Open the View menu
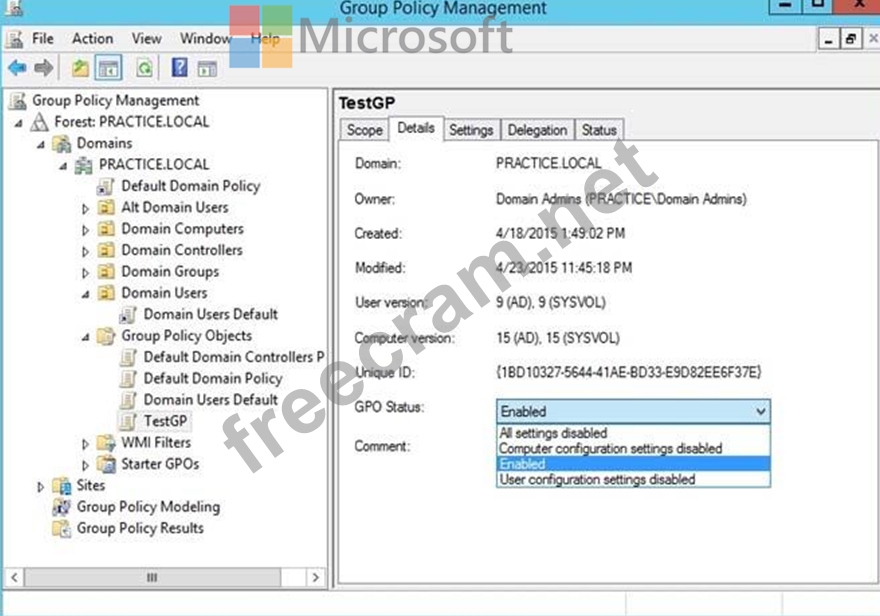The width and height of the screenshot is (880, 616). (146, 39)
